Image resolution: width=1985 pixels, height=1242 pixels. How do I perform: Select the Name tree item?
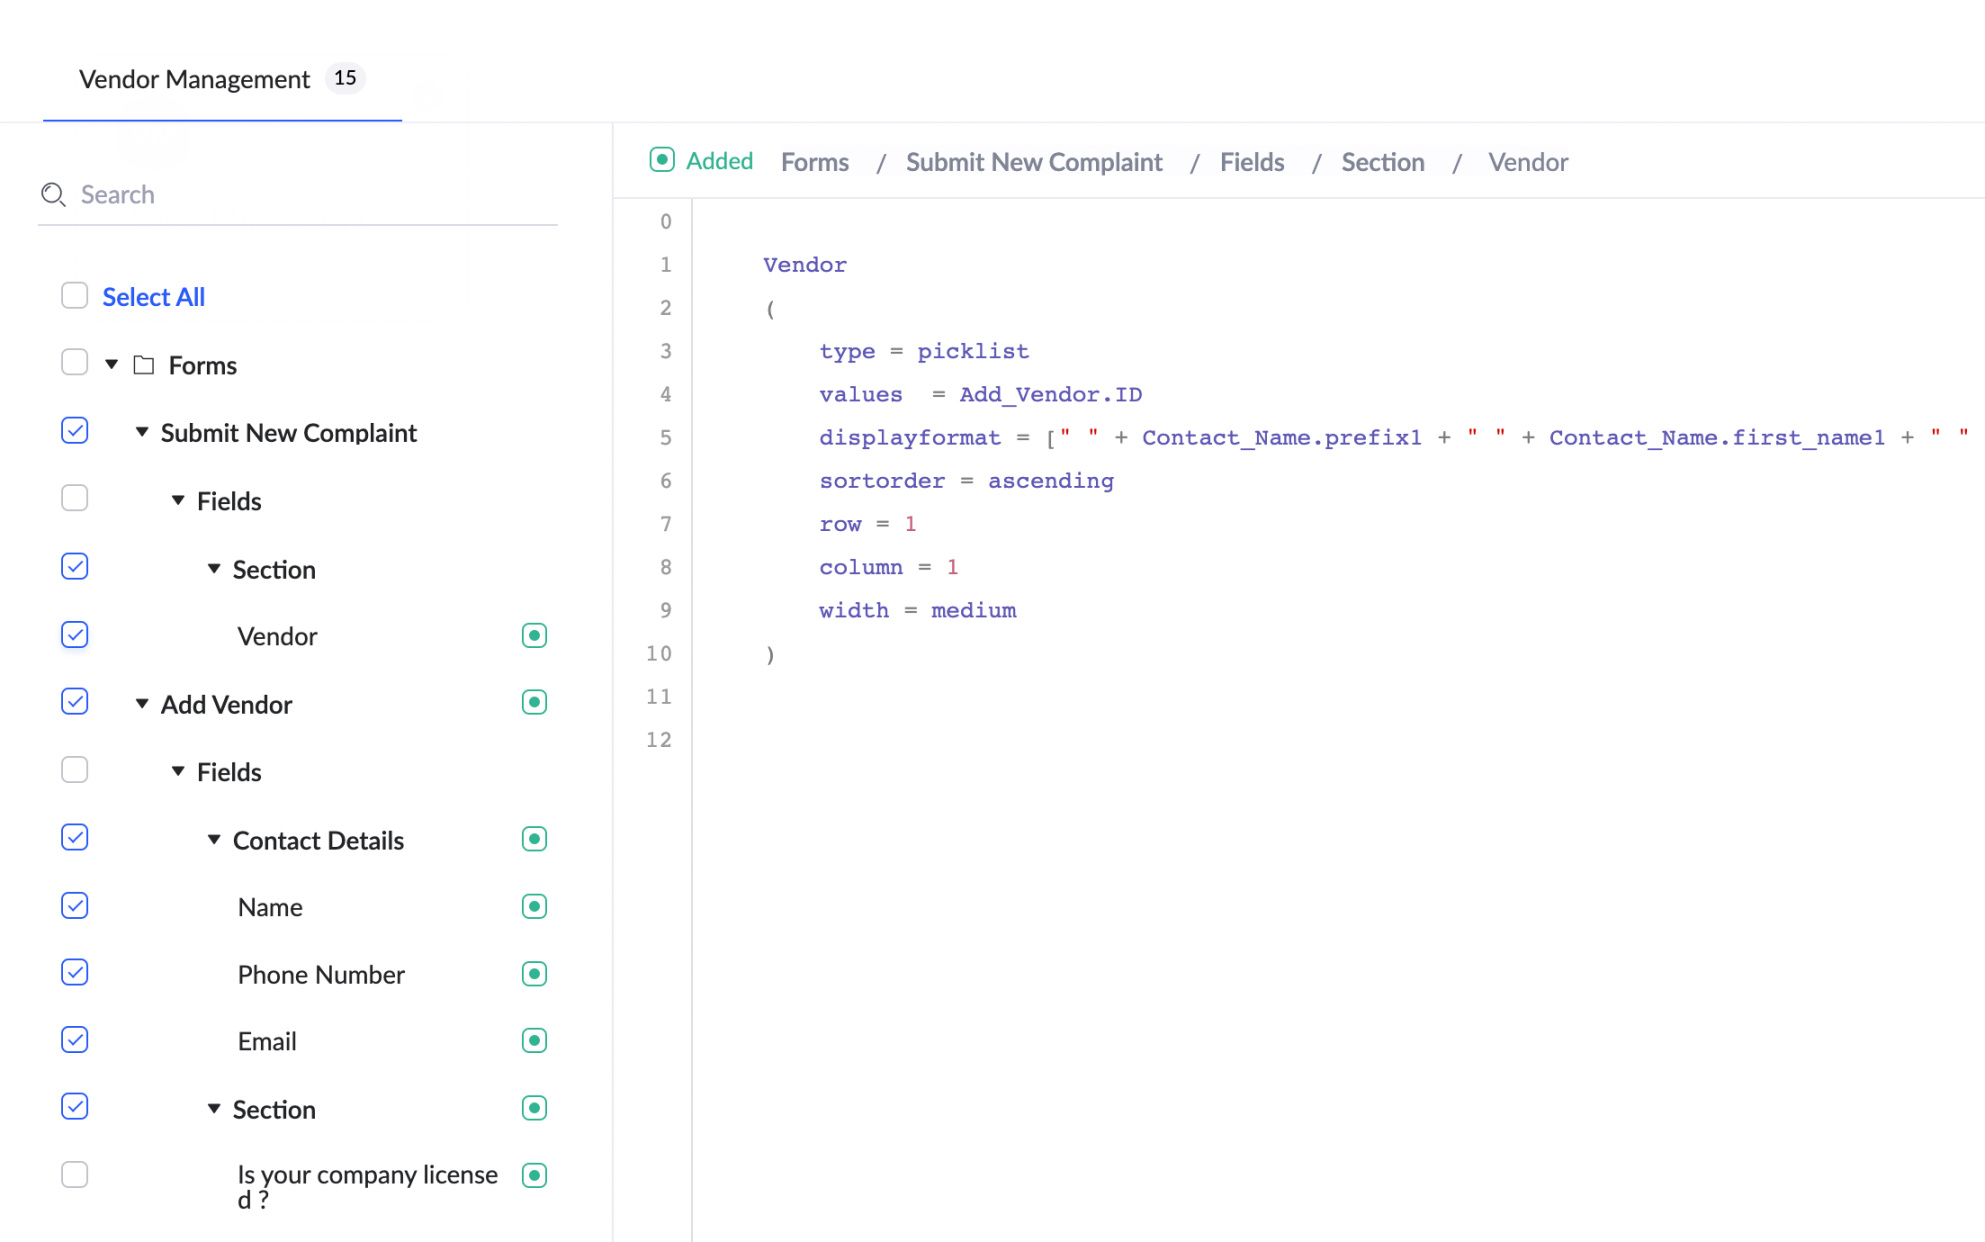(x=270, y=907)
